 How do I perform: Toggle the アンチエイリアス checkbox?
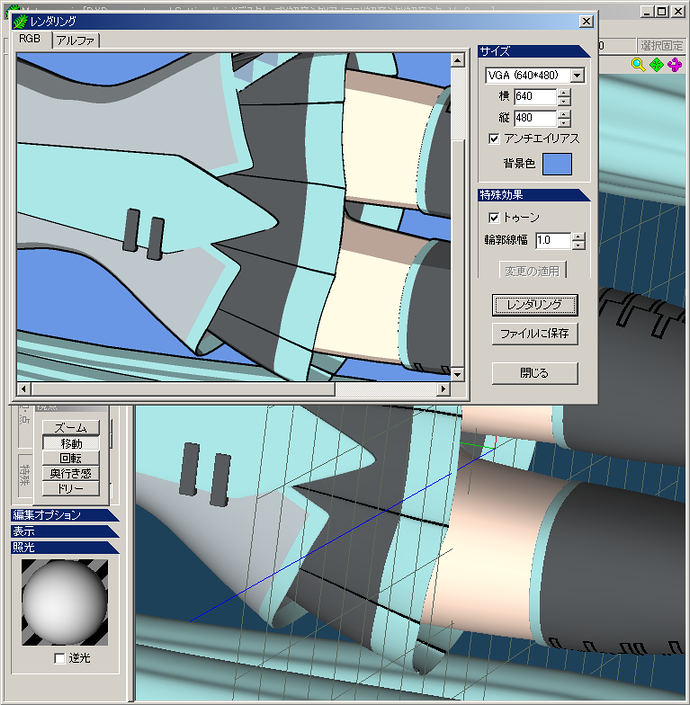(494, 138)
